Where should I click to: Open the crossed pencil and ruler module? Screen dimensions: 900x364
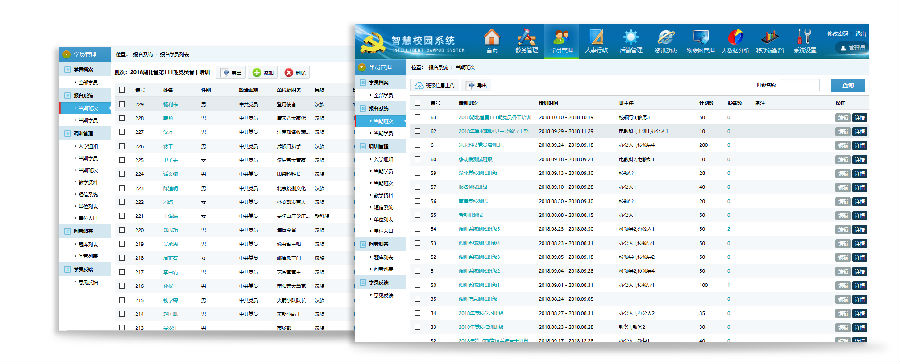(526, 38)
